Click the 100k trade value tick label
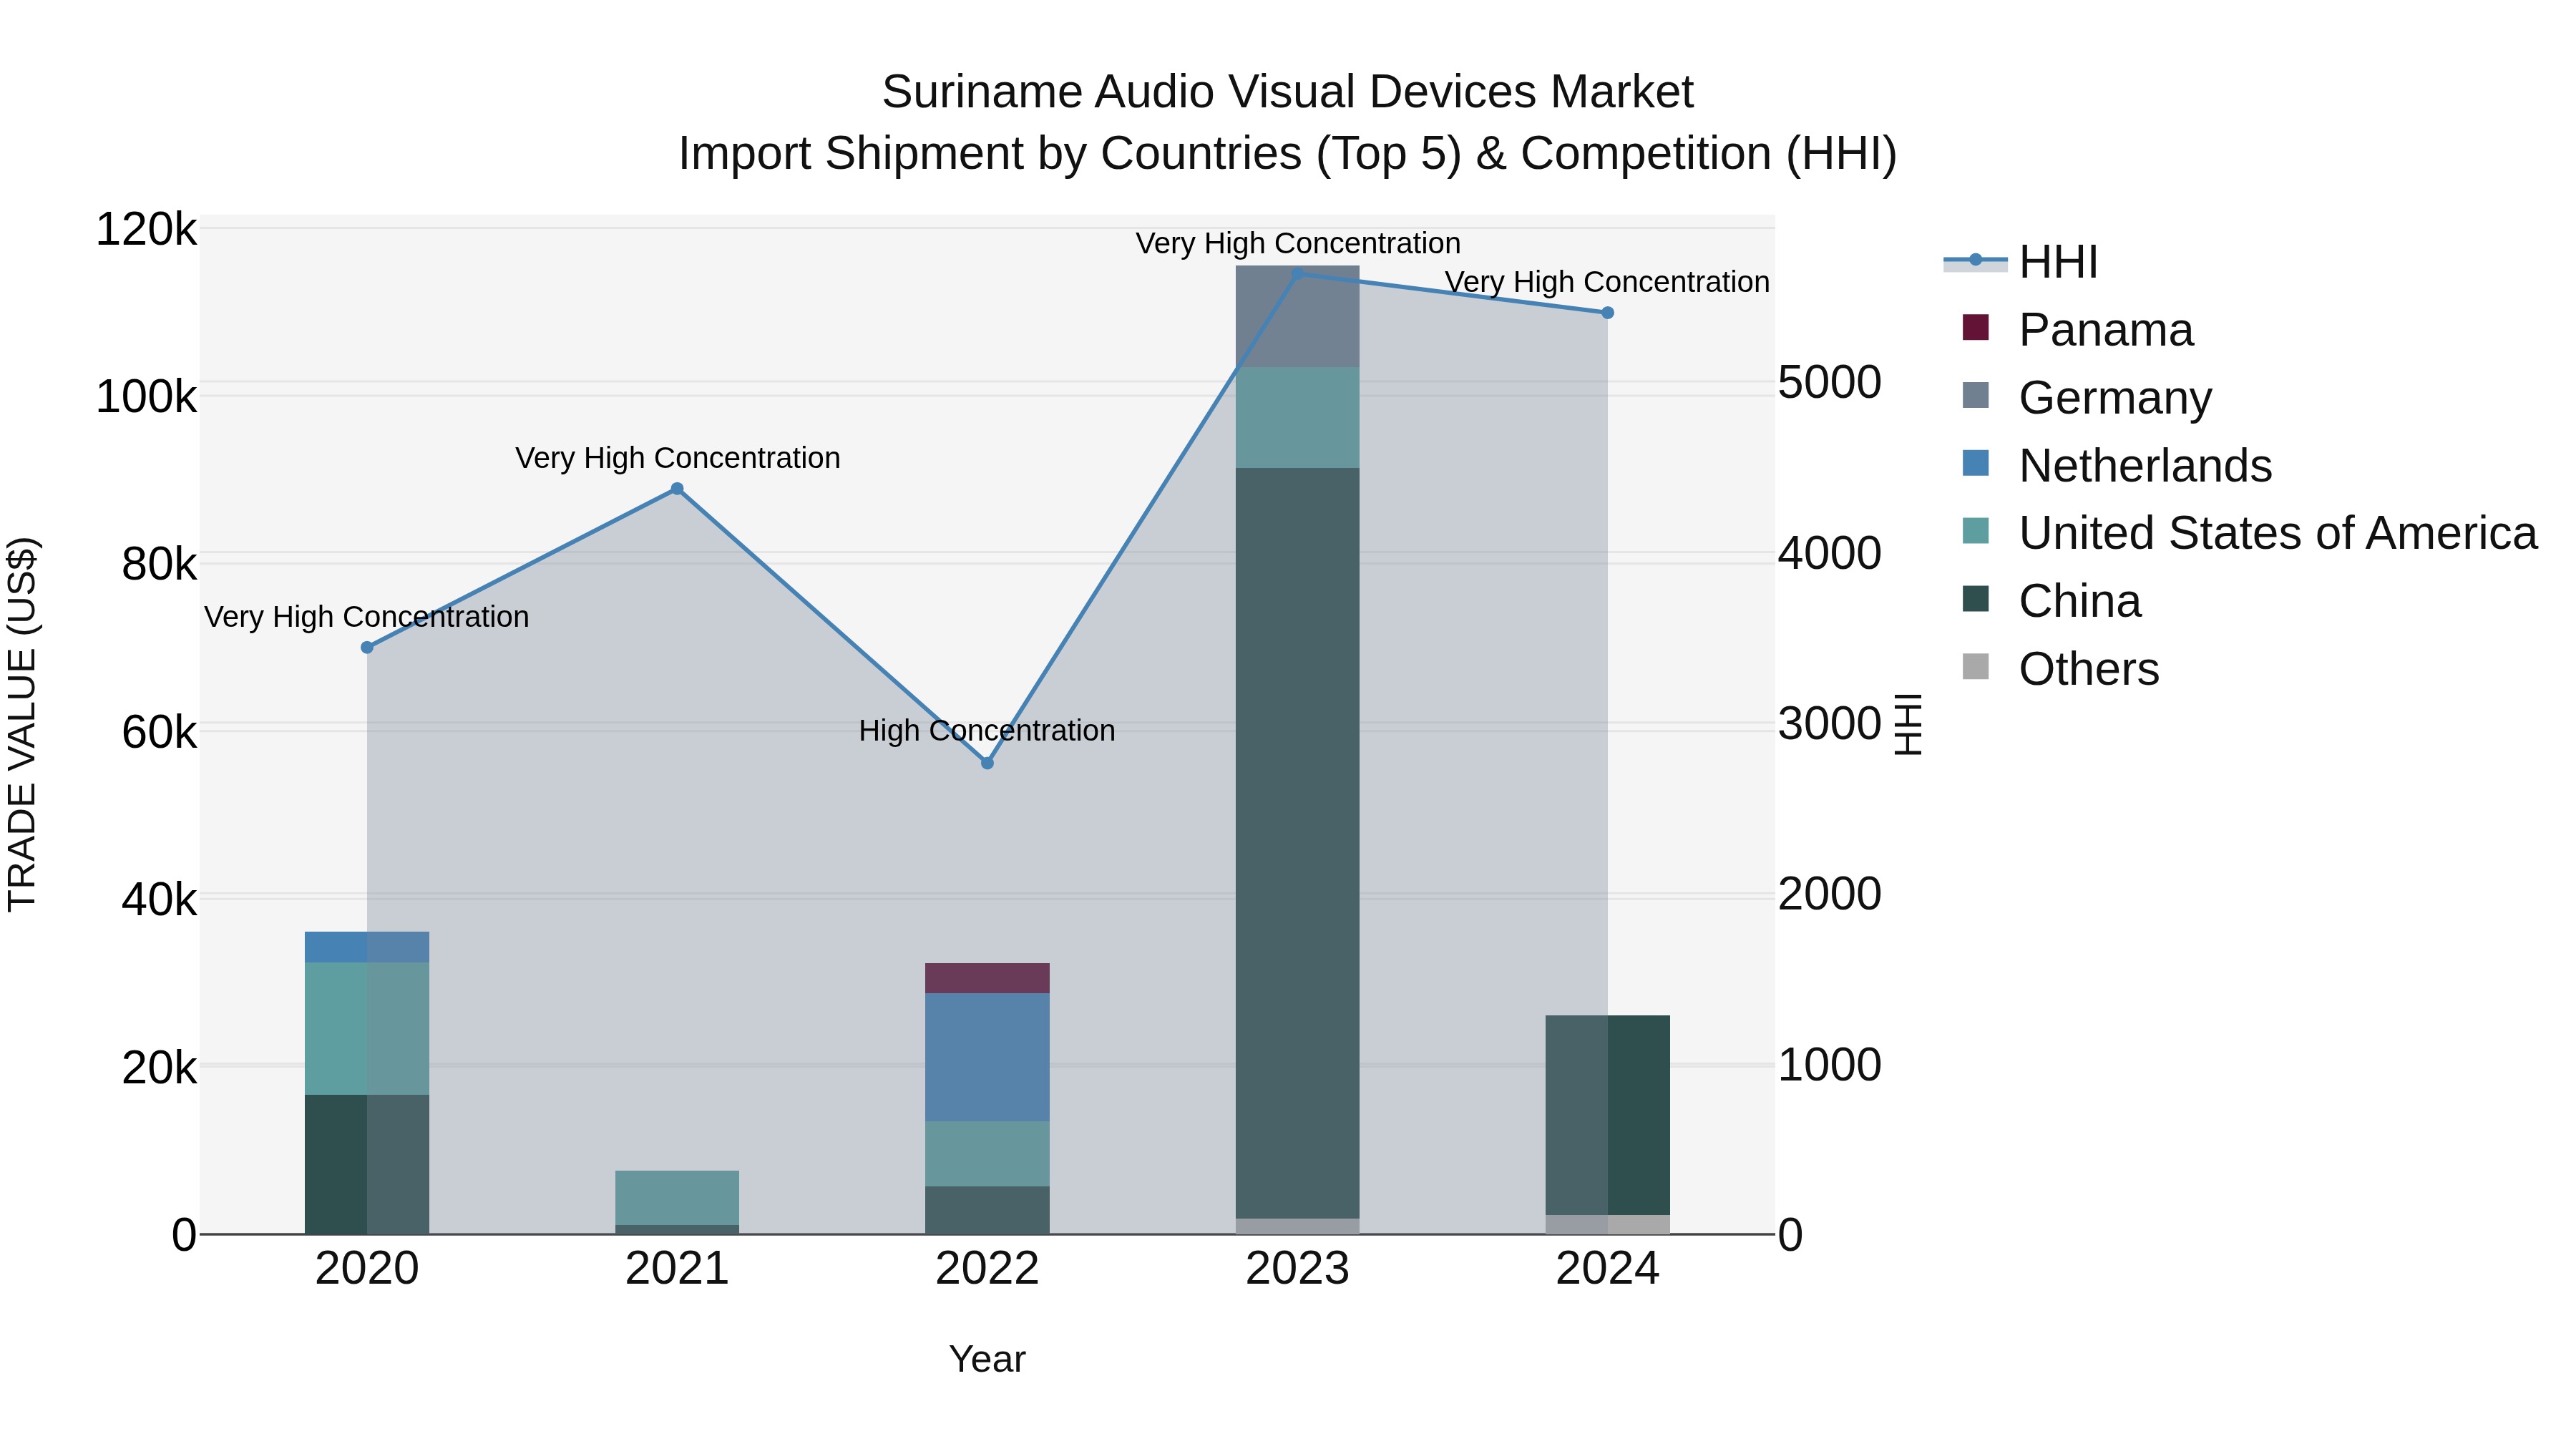 click(x=147, y=397)
